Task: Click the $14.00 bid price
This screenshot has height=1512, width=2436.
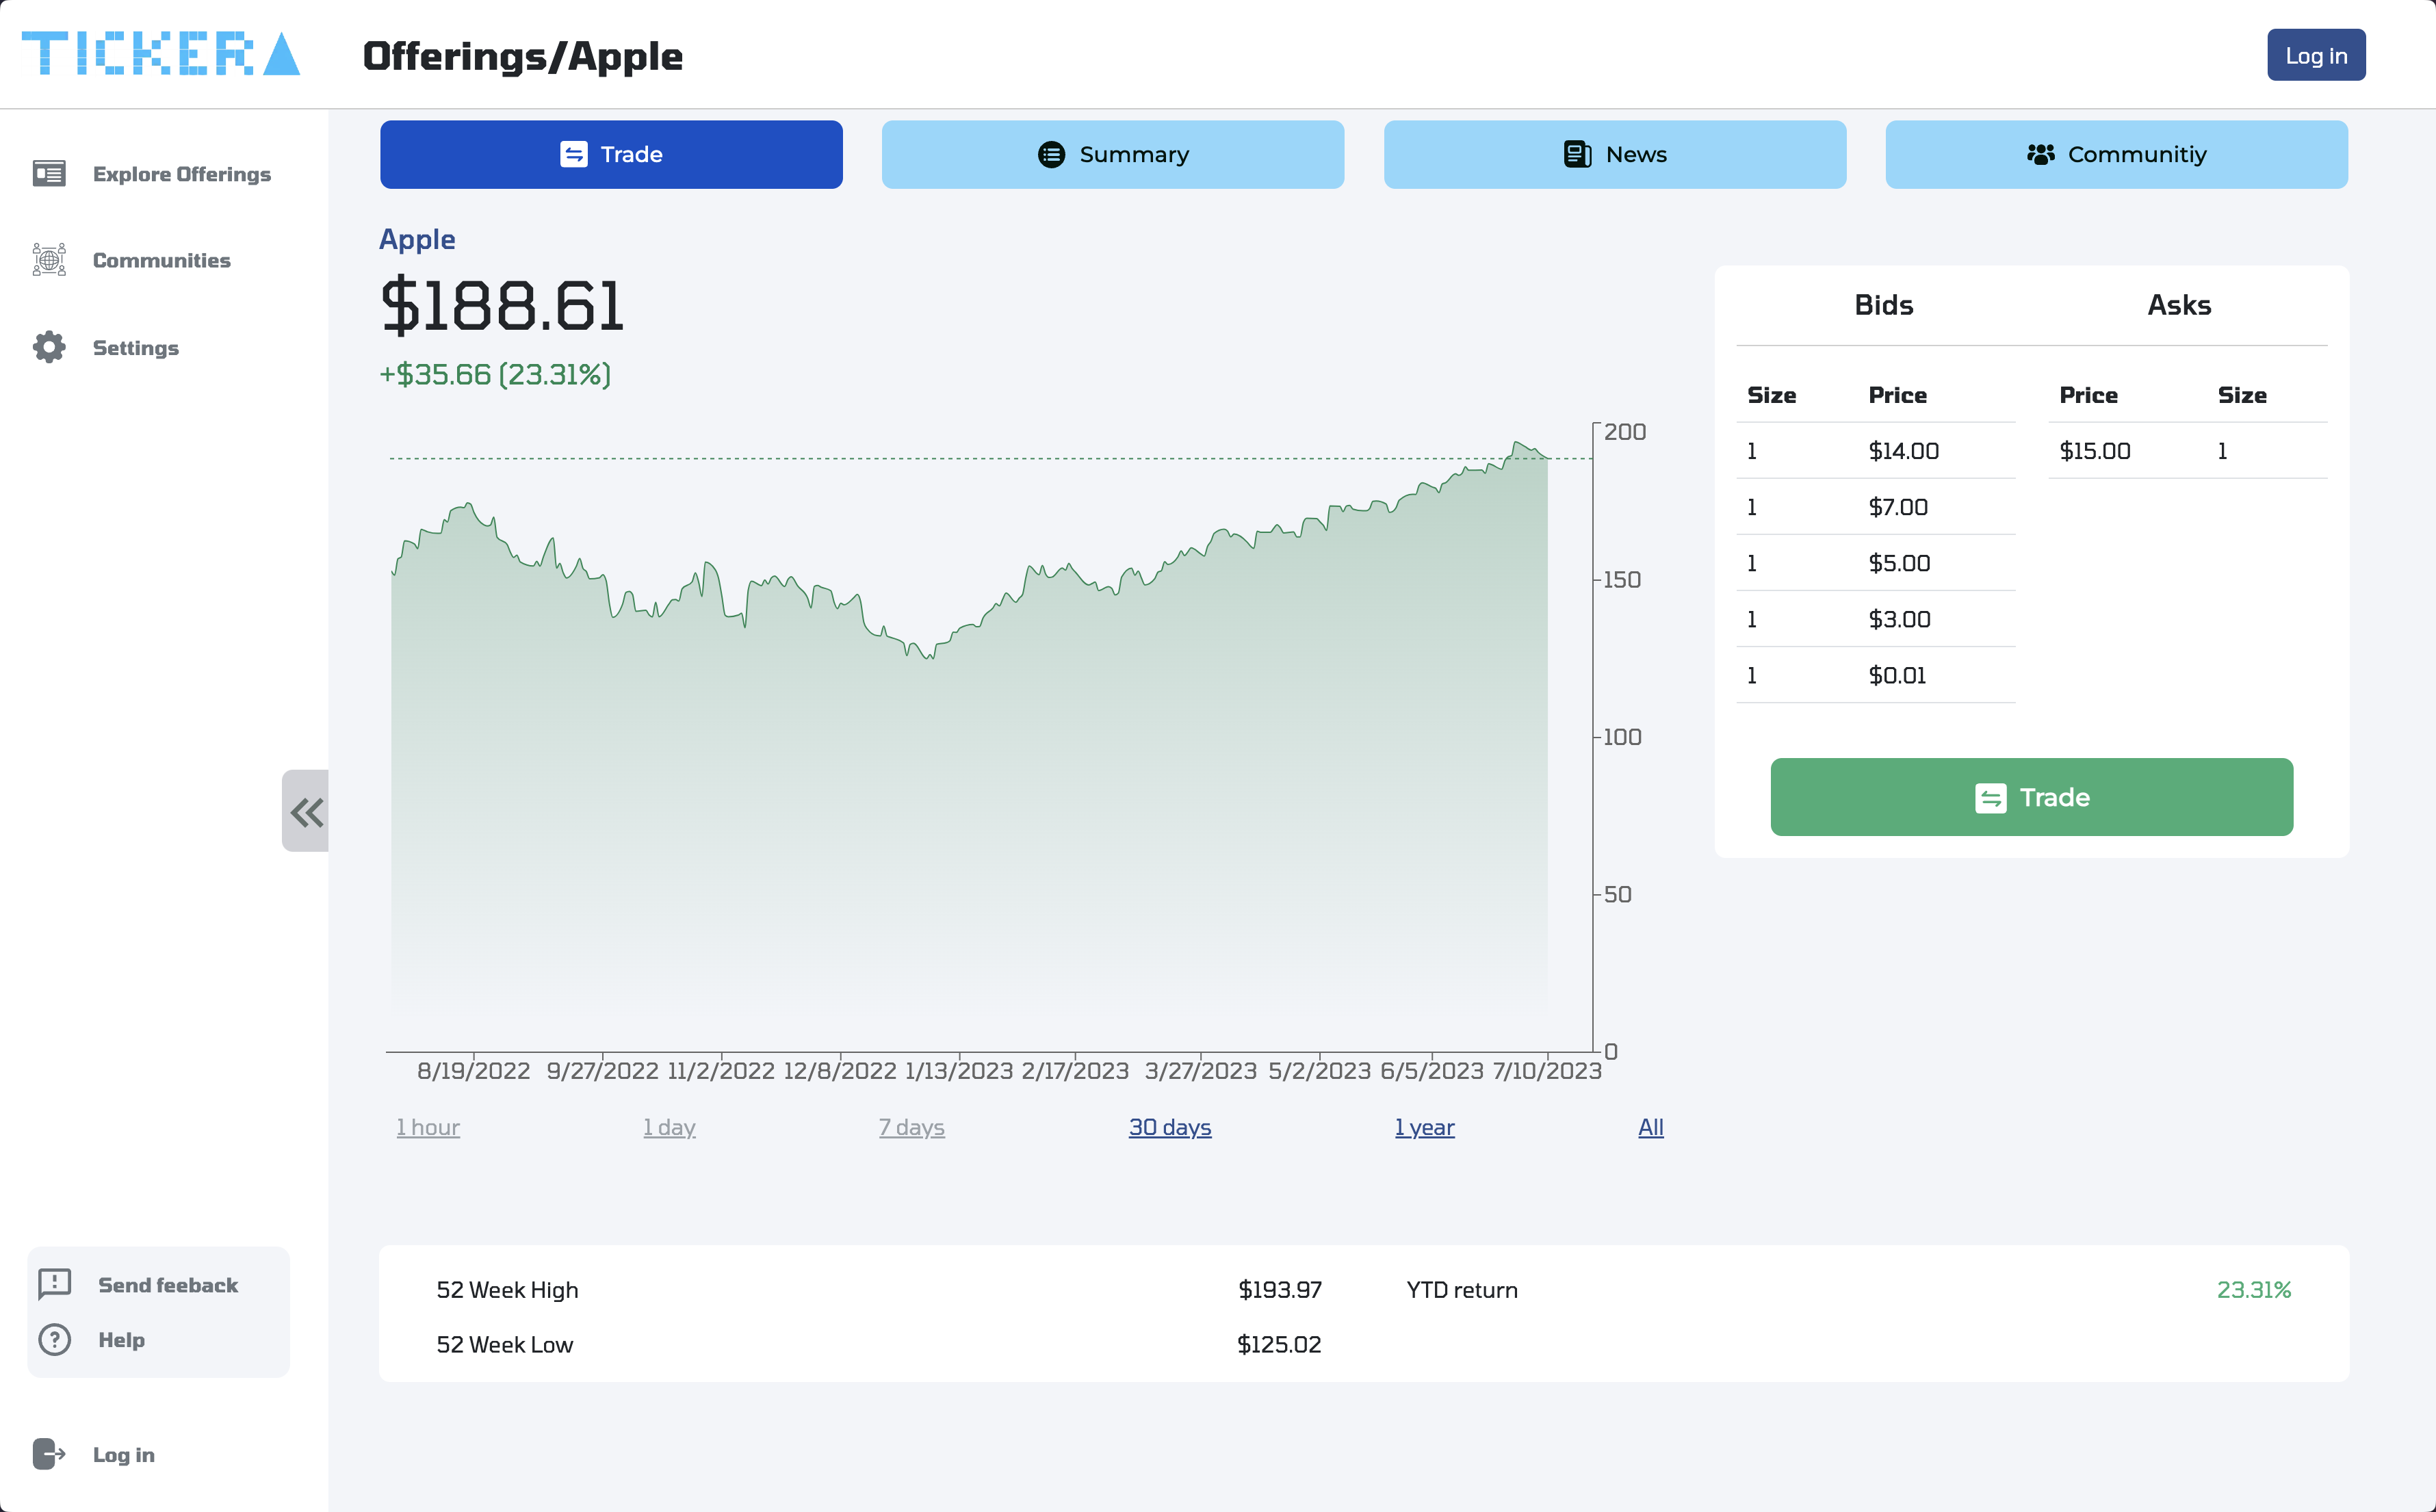Action: click(1904, 451)
